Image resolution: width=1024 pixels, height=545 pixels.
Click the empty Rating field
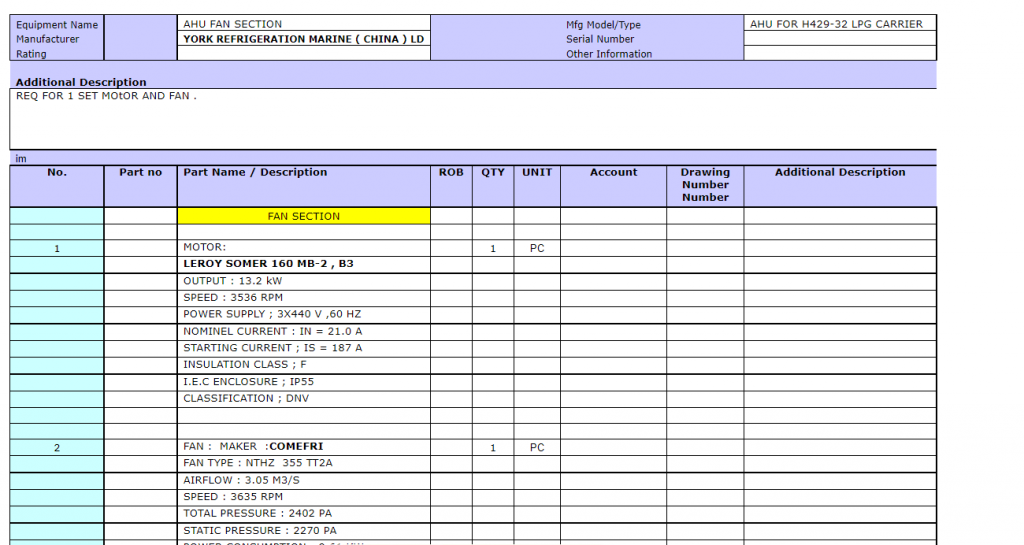point(303,54)
